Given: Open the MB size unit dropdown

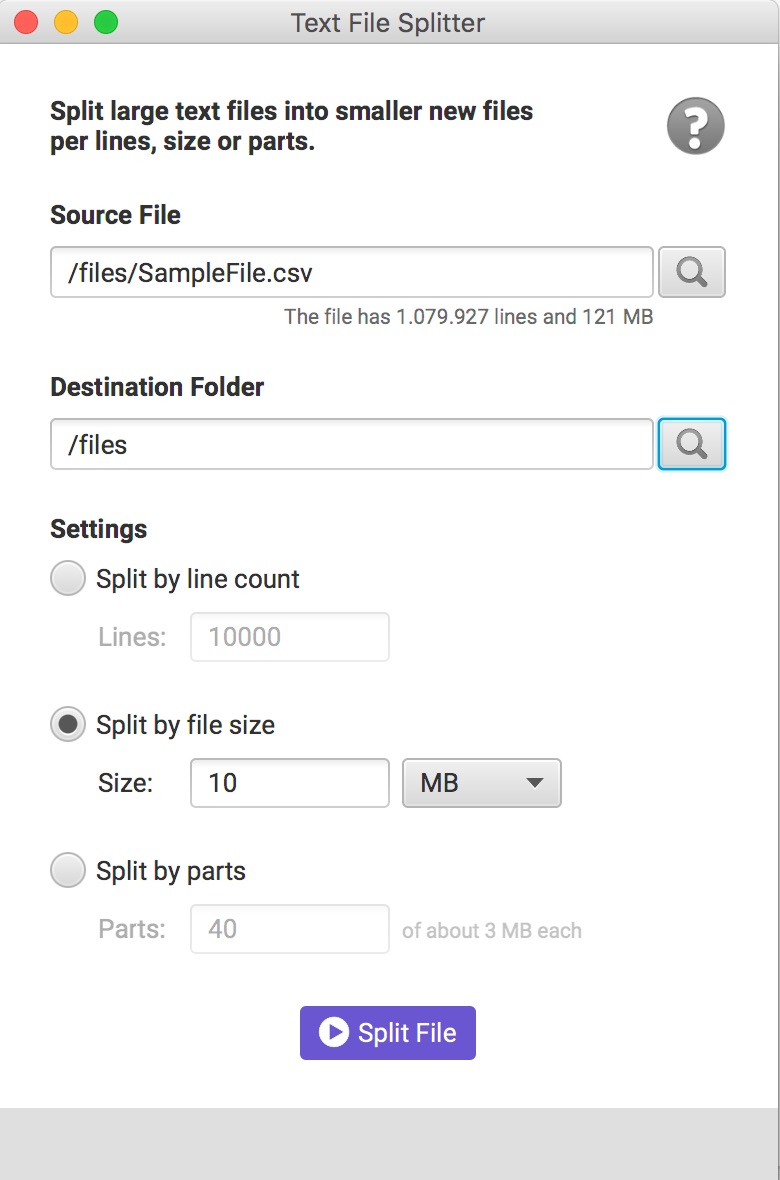Looking at the screenshot, I should point(481,783).
